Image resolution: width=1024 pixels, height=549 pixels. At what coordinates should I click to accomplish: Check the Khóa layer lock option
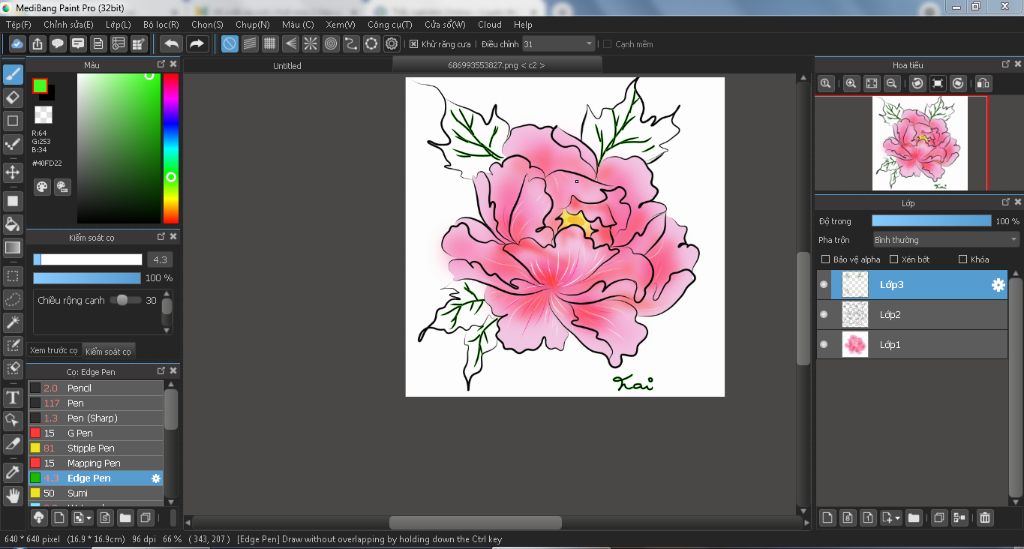(x=963, y=259)
